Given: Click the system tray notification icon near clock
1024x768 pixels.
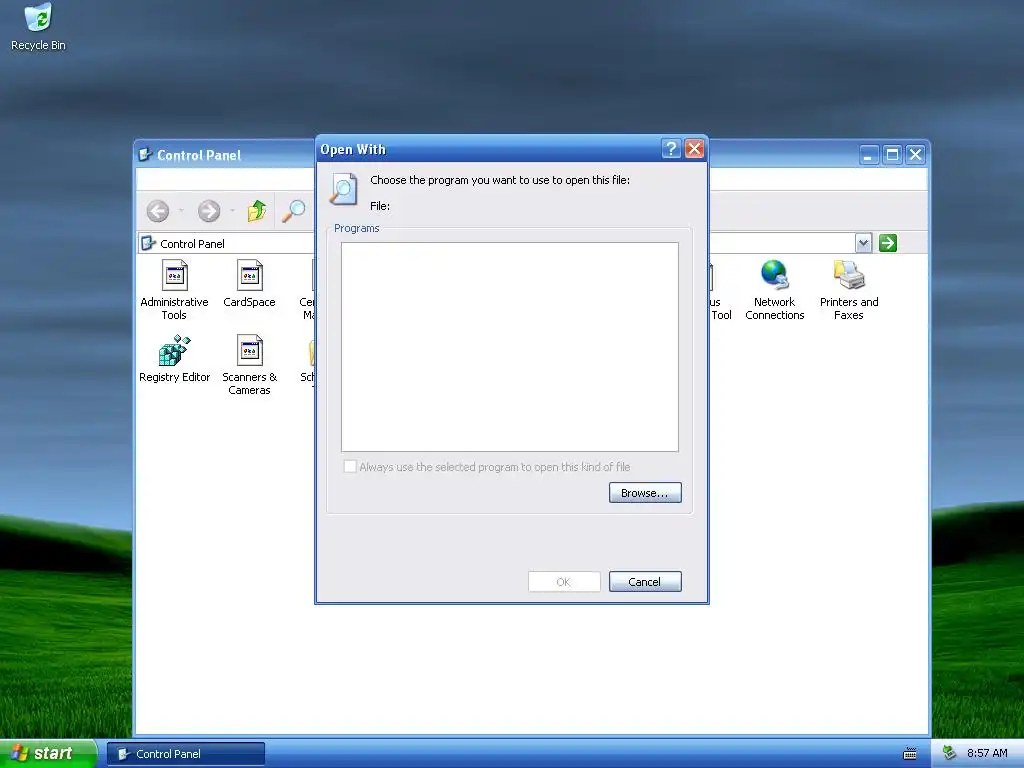Looking at the screenshot, I should click(x=949, y=753).
